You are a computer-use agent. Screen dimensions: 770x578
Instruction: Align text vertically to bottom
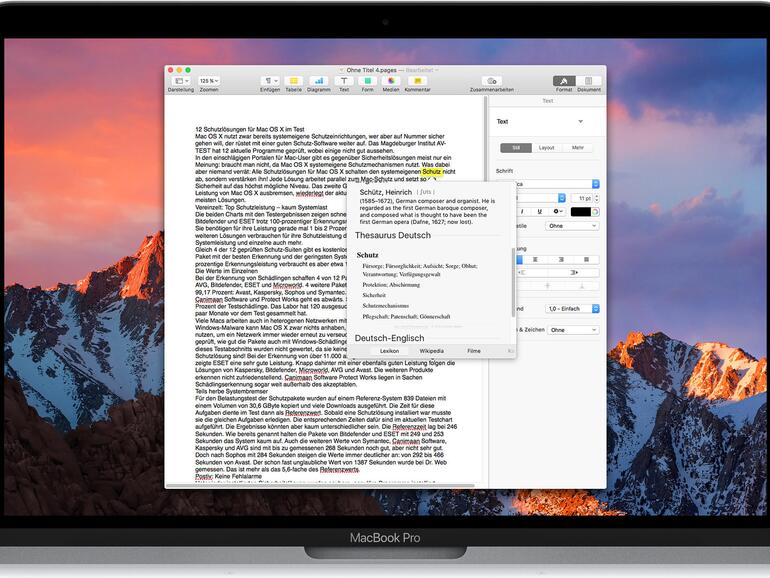click(x=582, y=286)
